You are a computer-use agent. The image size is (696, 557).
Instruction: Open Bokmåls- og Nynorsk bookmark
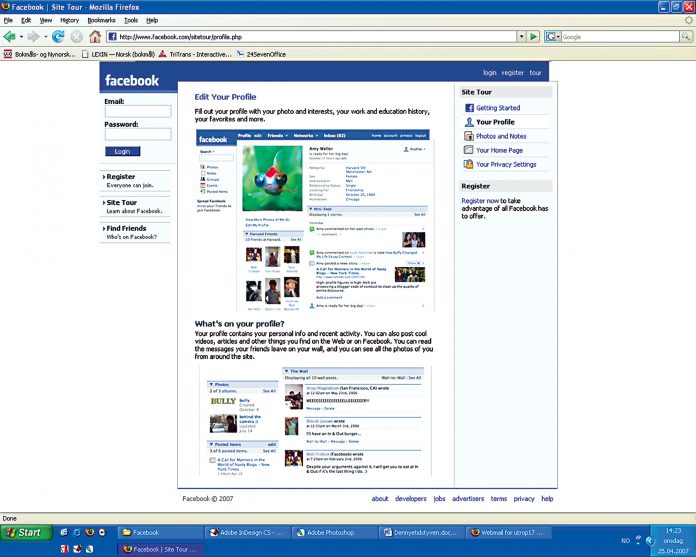pos(40,54)
